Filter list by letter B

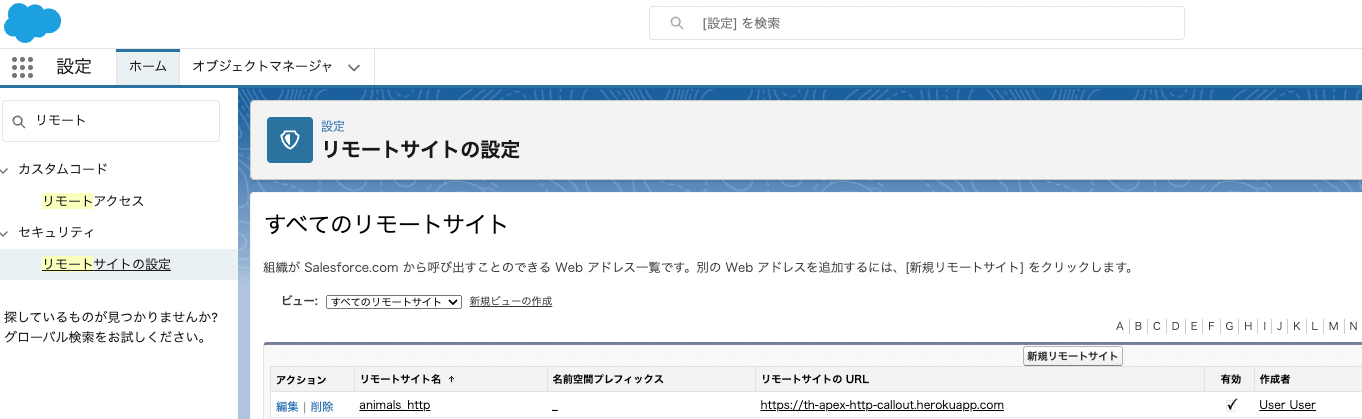pos(1138,326)
